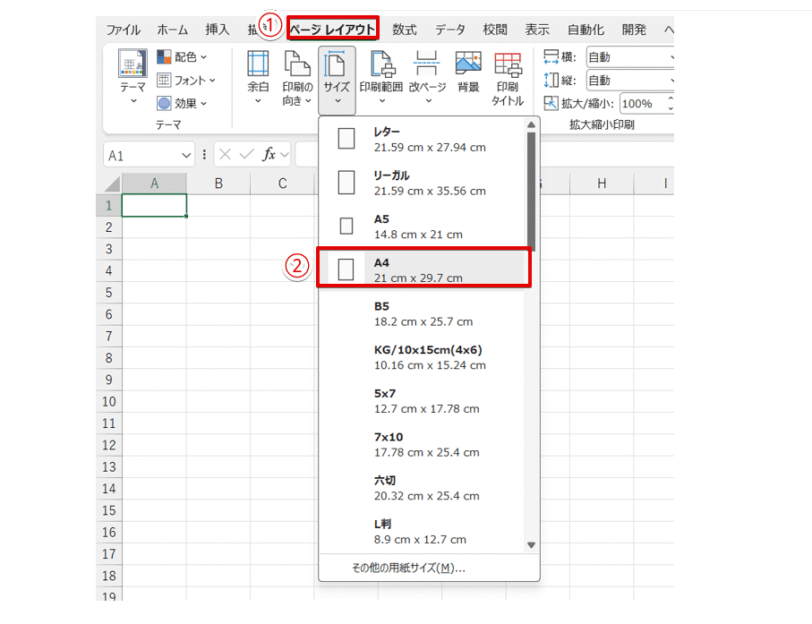Click the 拡大/縮小 (Scale) icon

point(551,100)
